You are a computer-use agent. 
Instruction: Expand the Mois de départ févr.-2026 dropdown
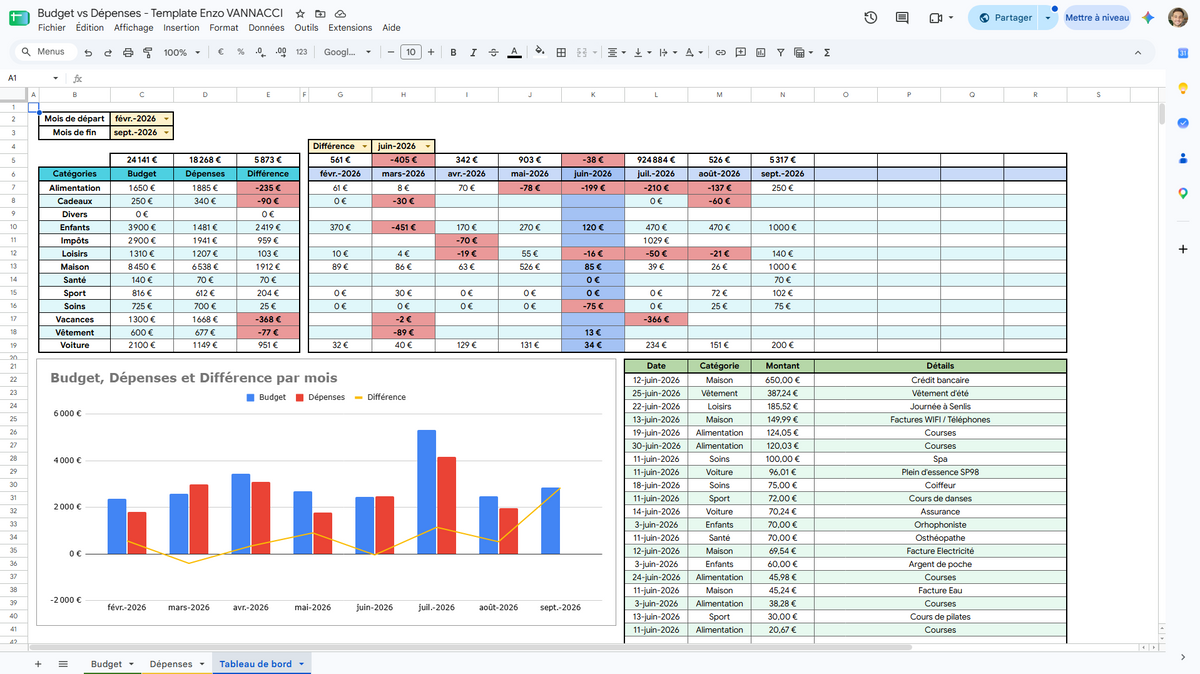tap(166, 119)
